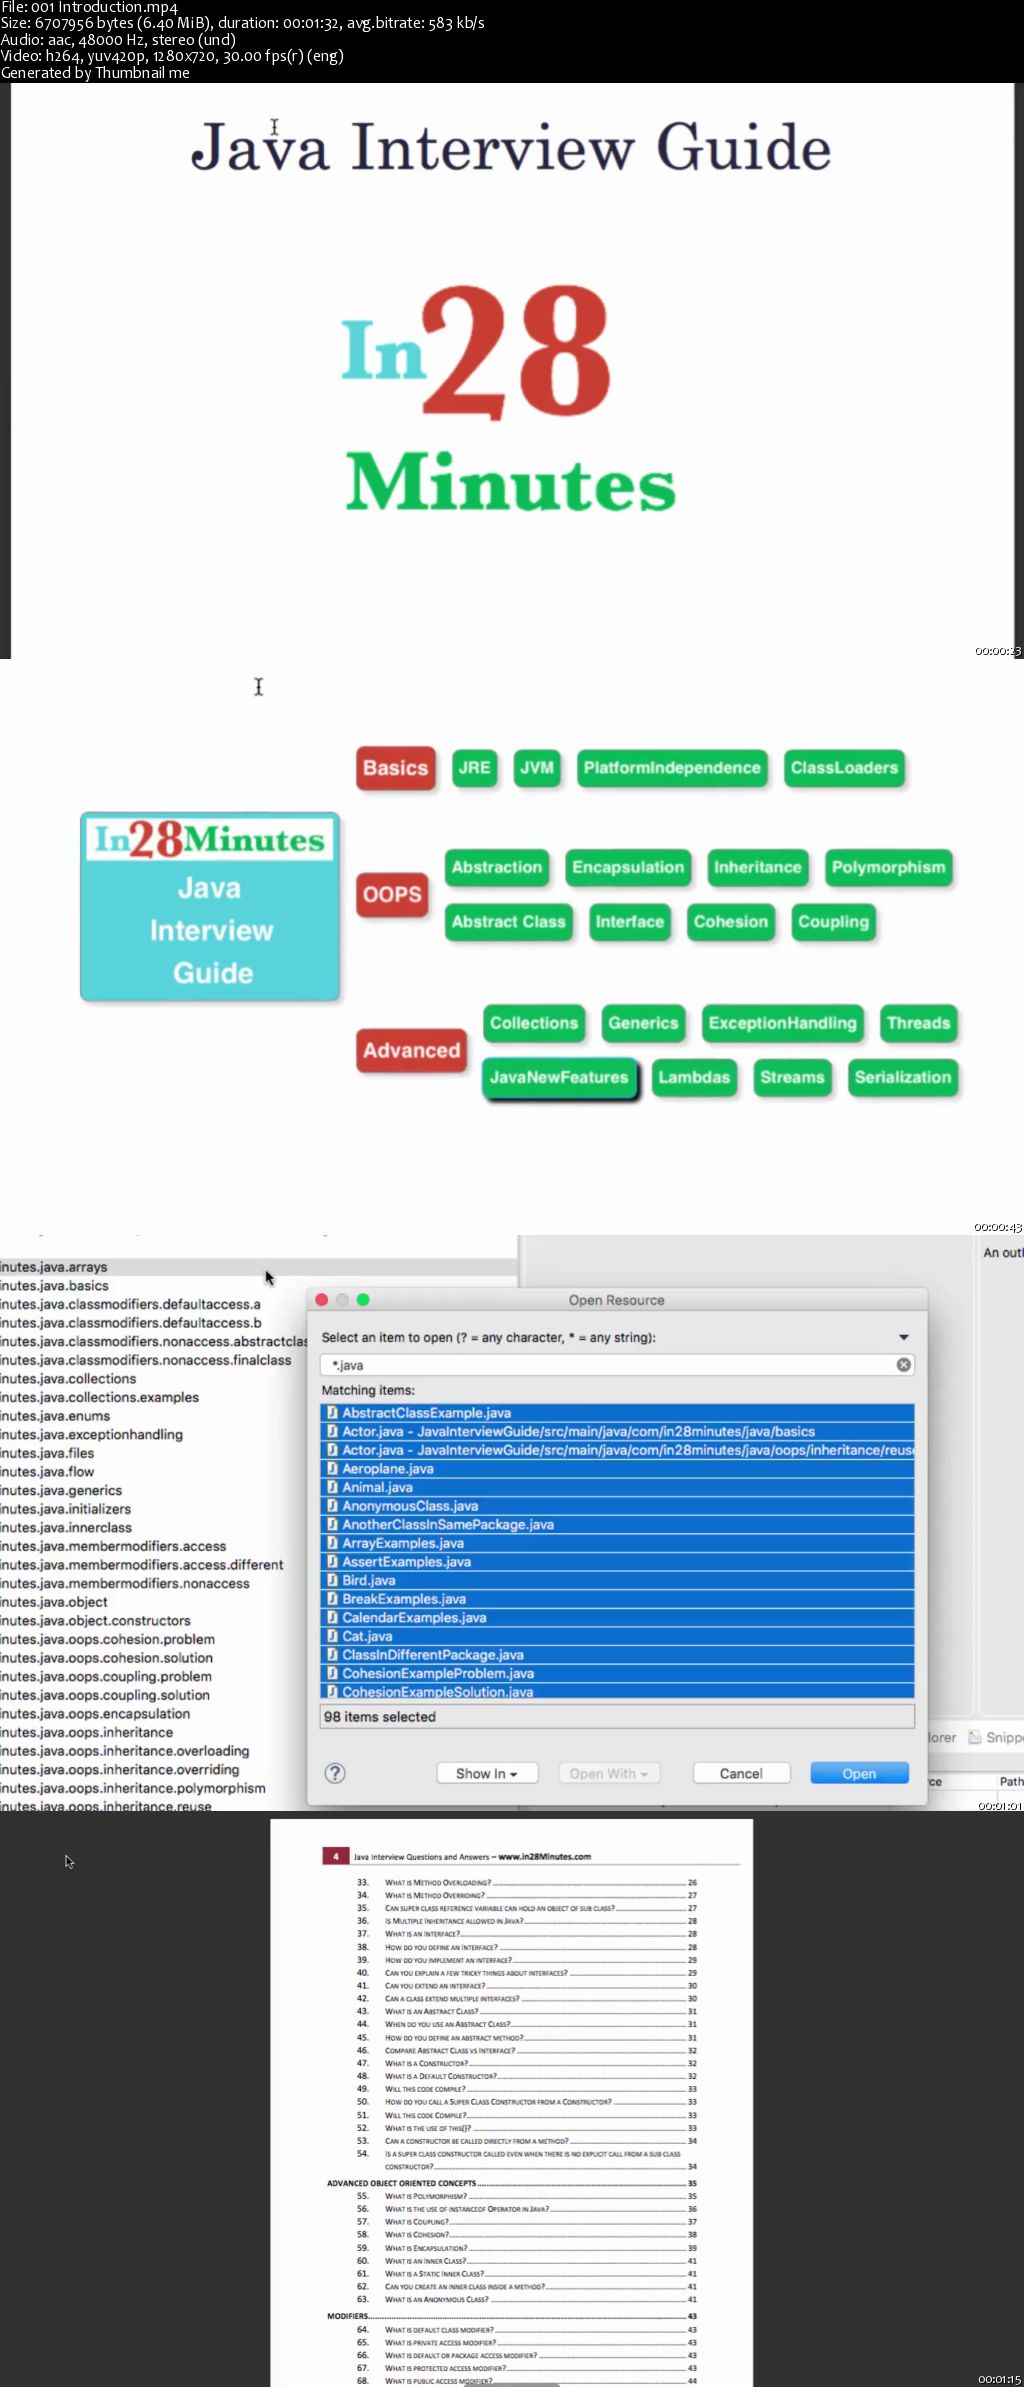Screen dimensions: 1024x2387
Task: Clear the *.java search with the X icon
Action: click(x=904, y=1365)
